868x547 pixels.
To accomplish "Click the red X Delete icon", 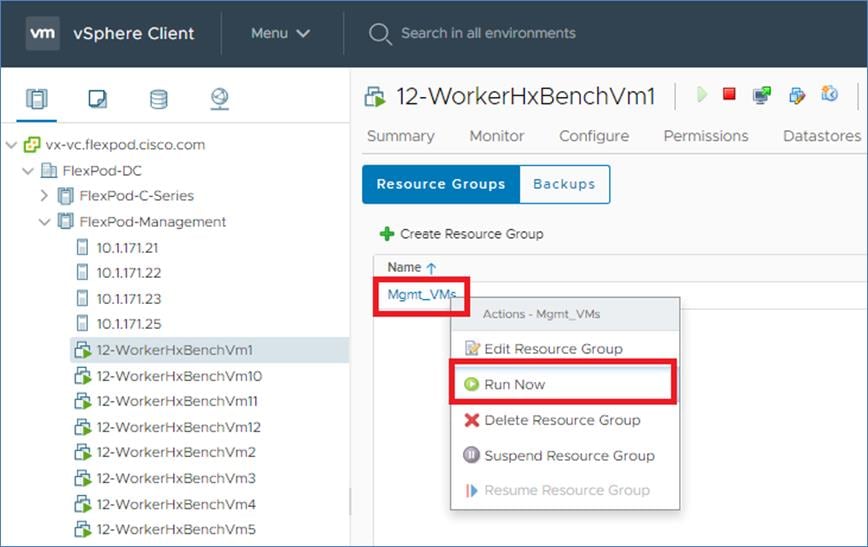I will pos(472,420).
